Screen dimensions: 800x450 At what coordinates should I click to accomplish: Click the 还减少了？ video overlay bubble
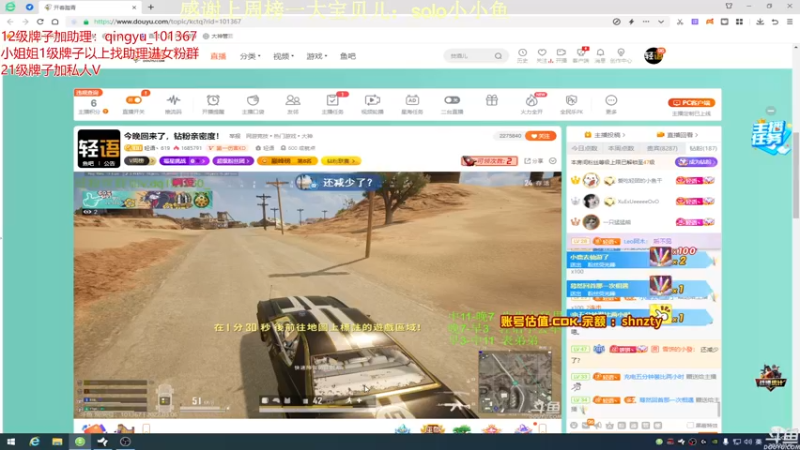[338, 182]
